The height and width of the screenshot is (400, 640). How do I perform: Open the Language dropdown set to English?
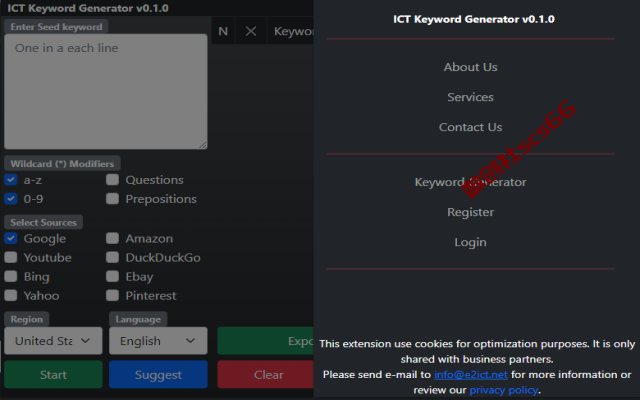[x=158, y=340]
